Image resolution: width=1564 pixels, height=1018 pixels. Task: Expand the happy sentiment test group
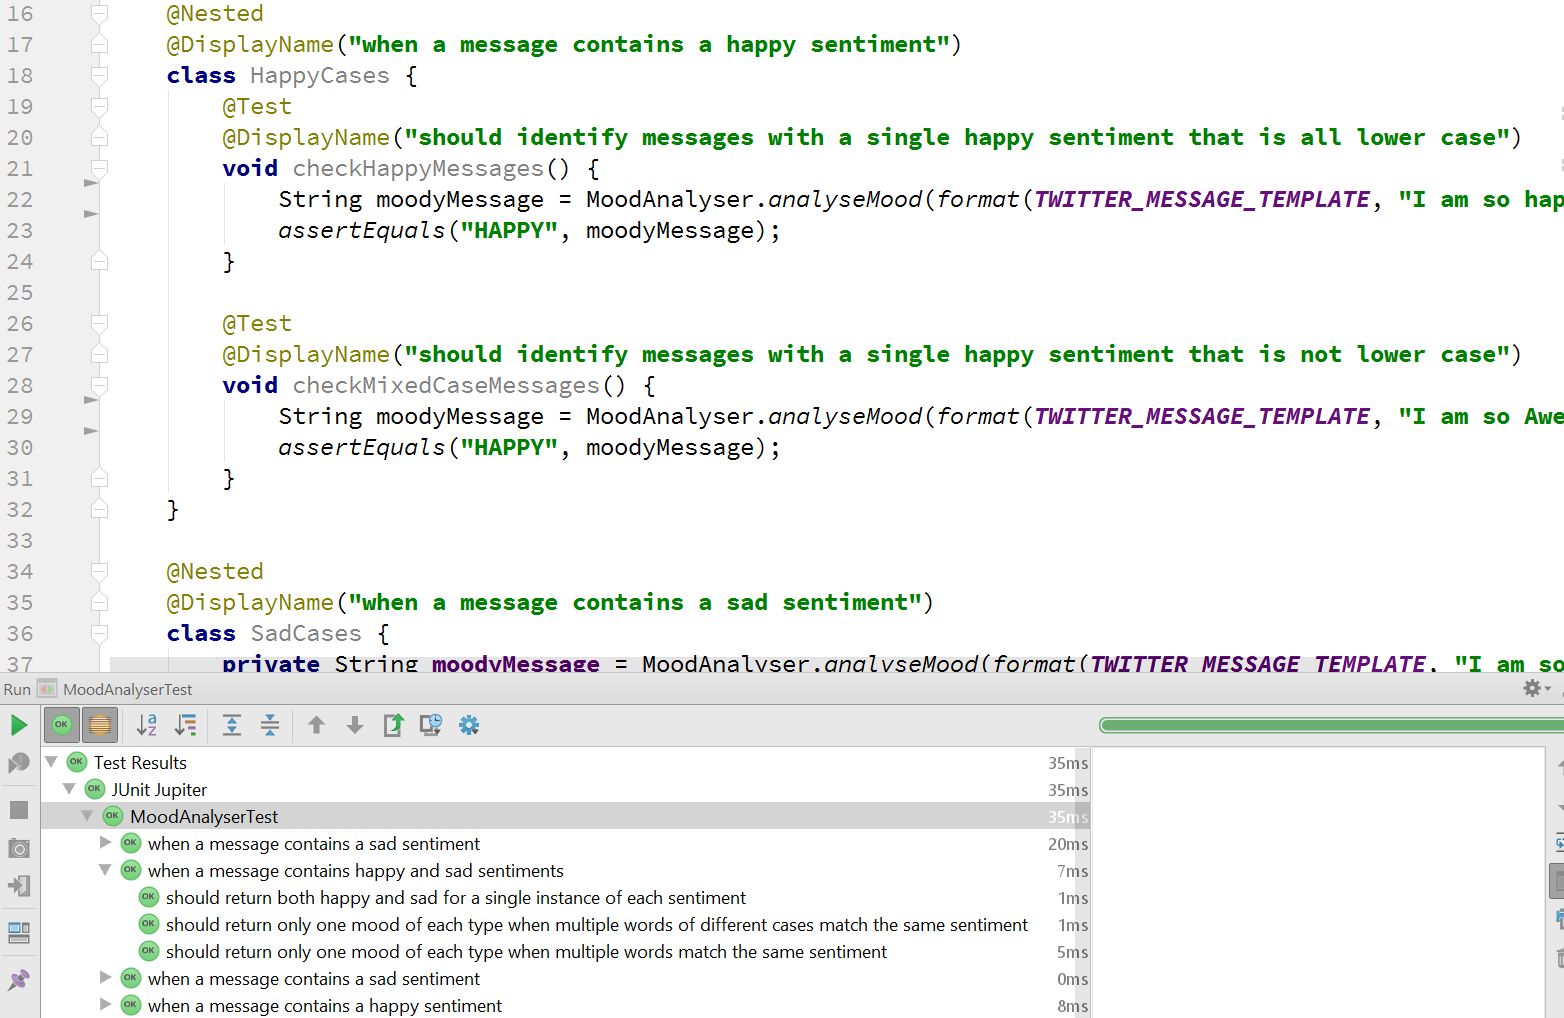(x=105, y=1005)
